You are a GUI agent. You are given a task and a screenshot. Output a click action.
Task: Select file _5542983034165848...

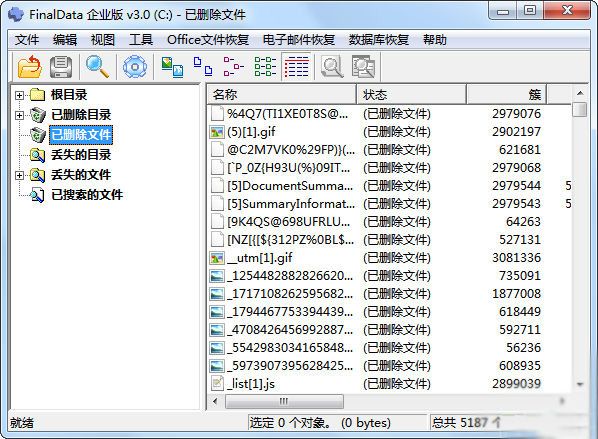coord(290,348)
